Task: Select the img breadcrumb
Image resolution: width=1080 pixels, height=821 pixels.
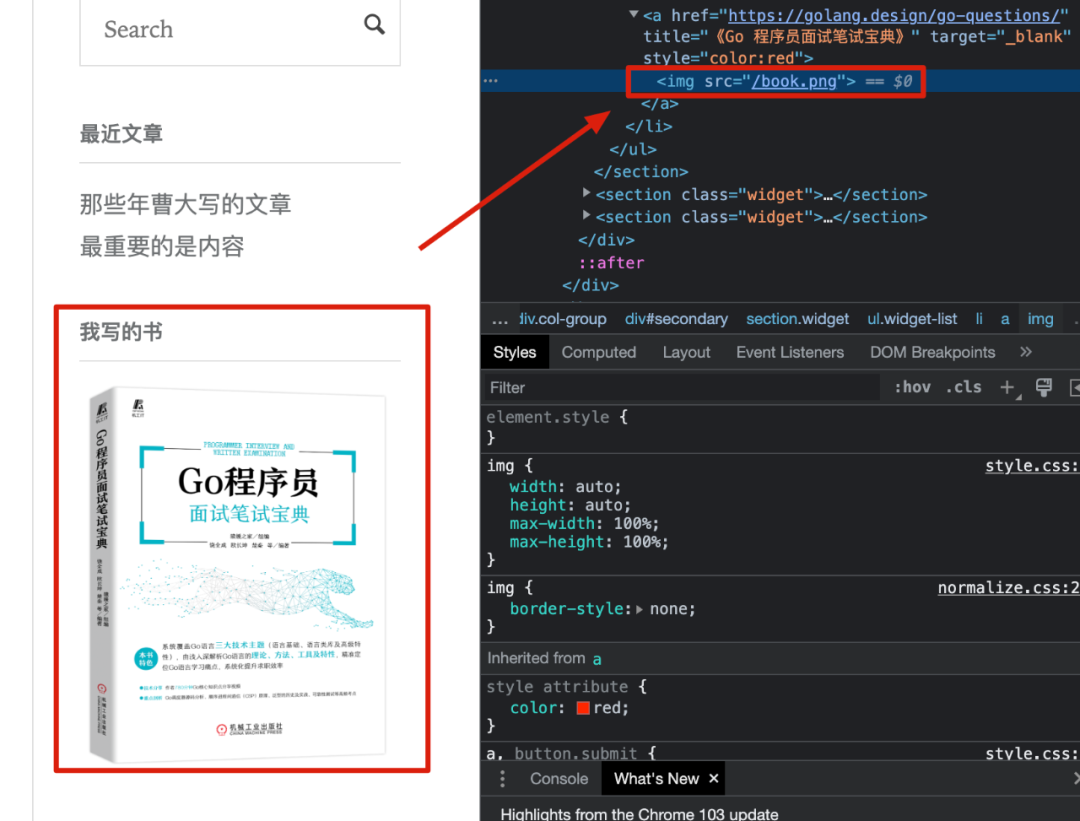Action: pos(1040,319)
